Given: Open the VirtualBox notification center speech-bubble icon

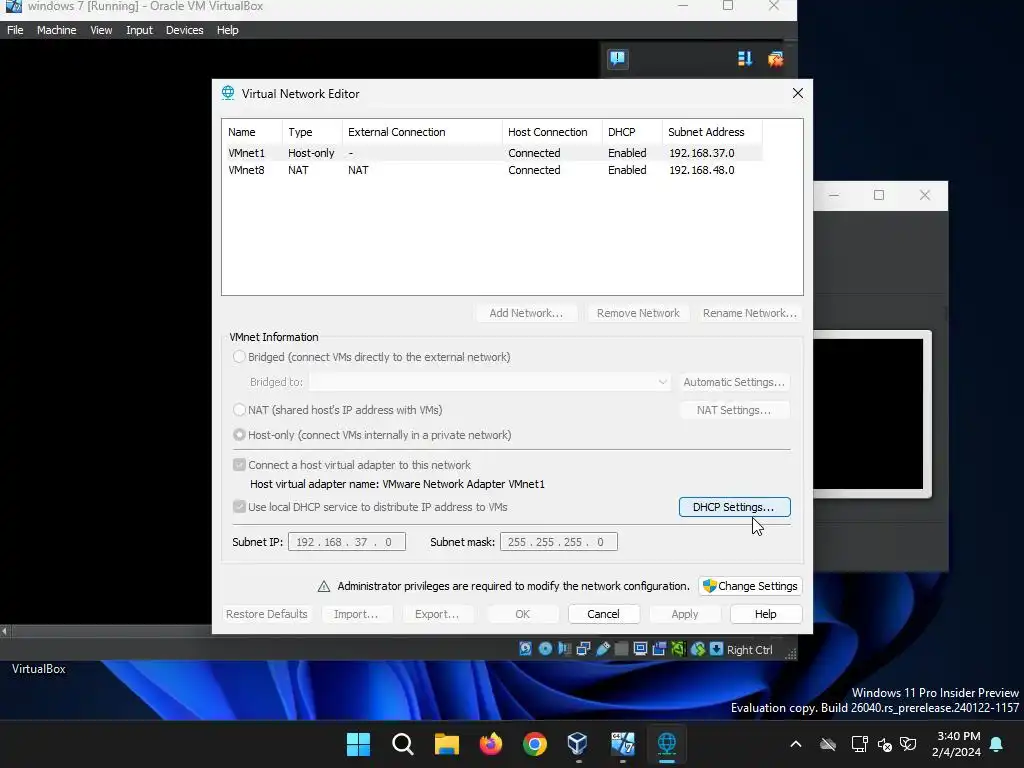Looking at the screenshot, I should 618,59.
